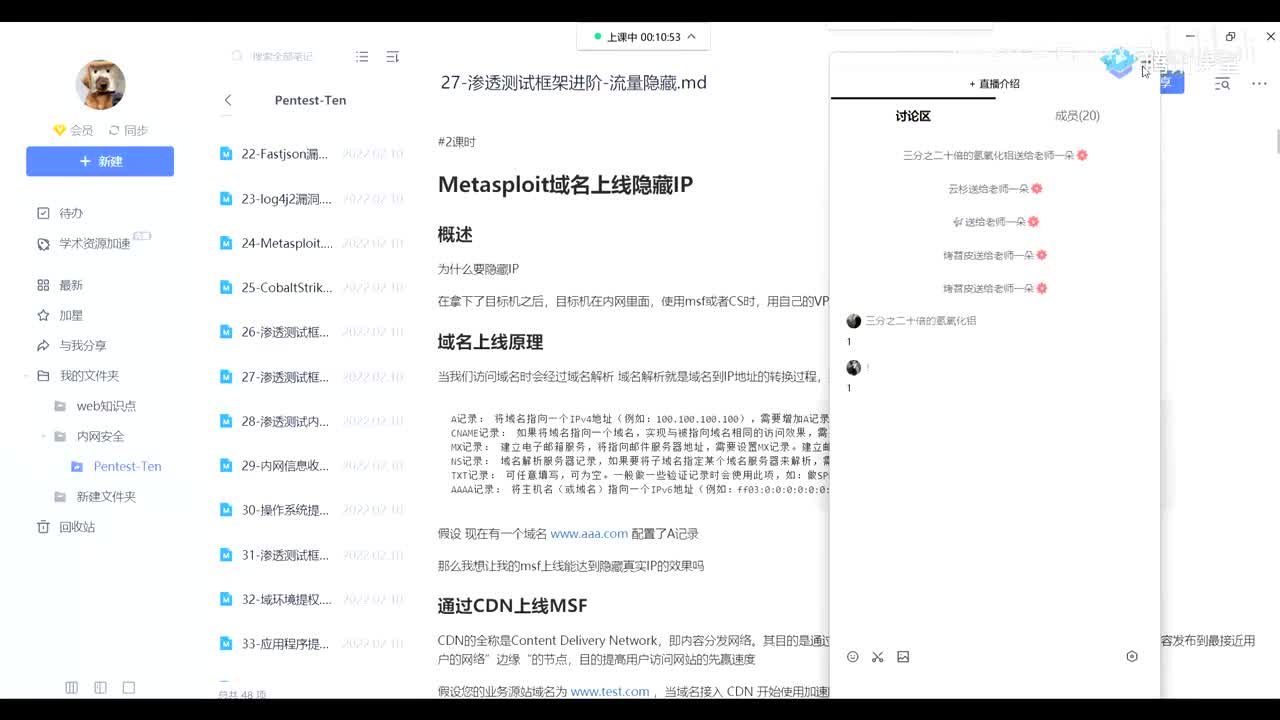Open the 会员 membership diamond icon

click(59, 130)
